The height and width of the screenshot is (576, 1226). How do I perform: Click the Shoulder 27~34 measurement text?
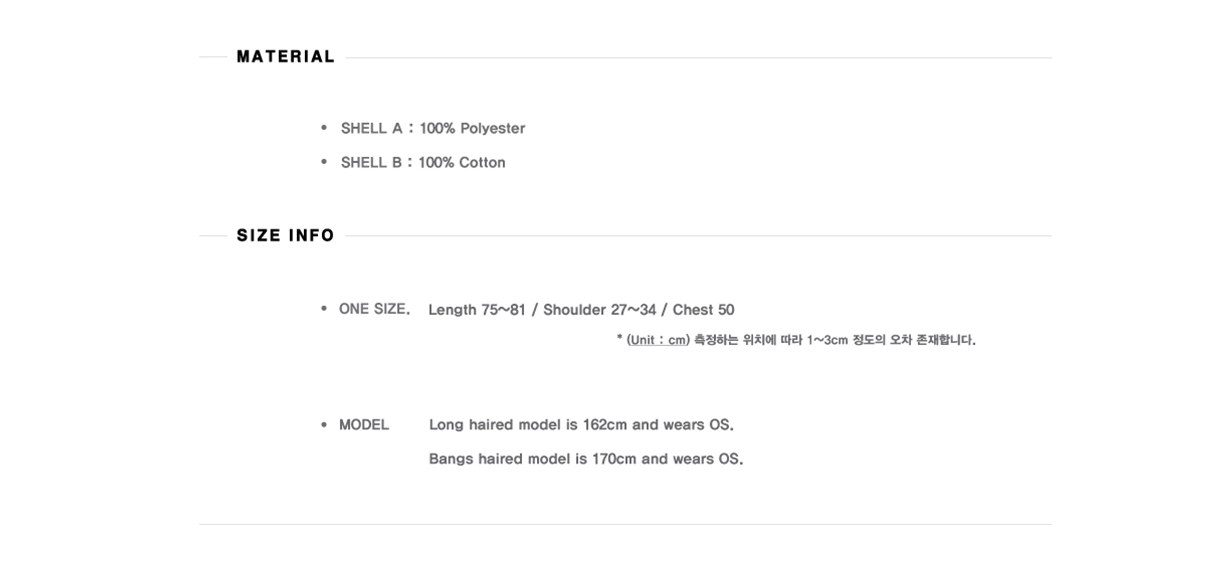[x=599, y=310]
